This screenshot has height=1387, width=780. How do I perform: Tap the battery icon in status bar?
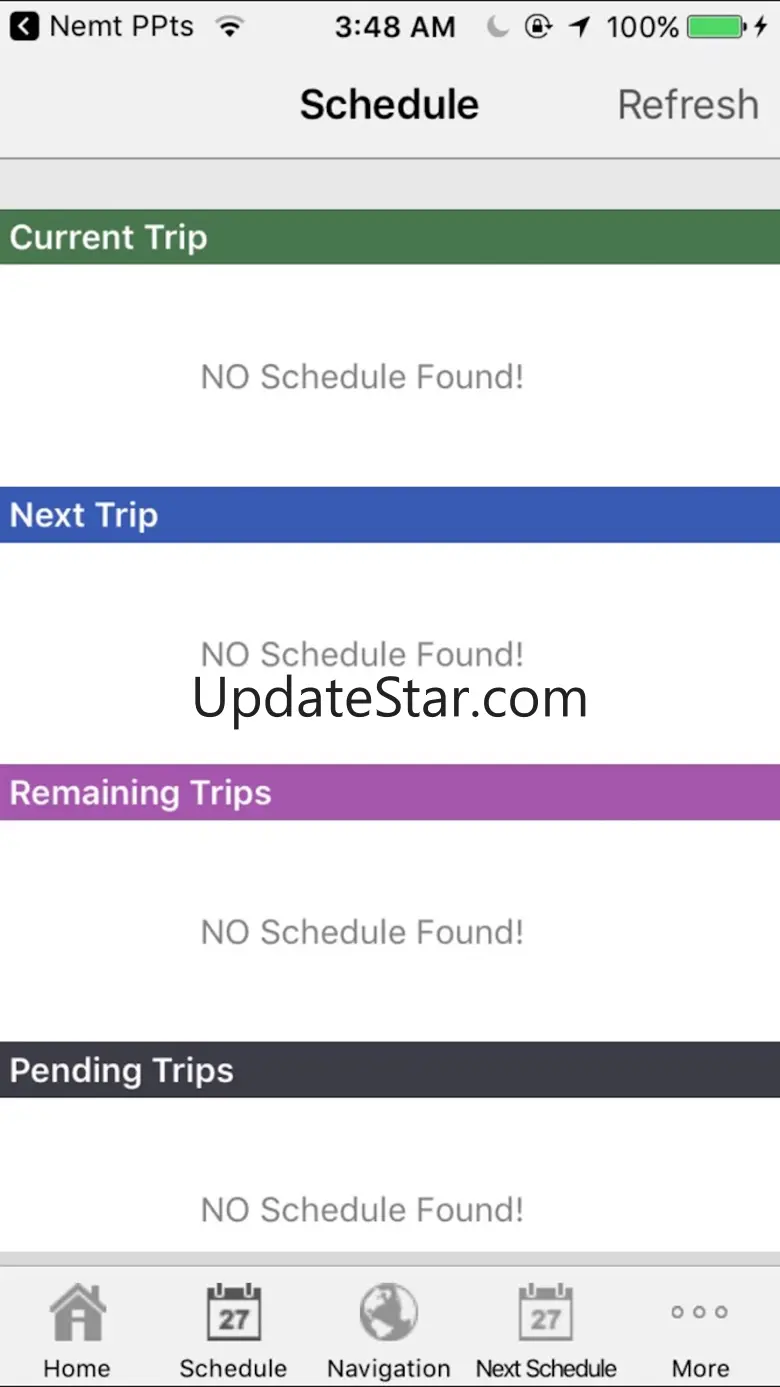[719, 27]
